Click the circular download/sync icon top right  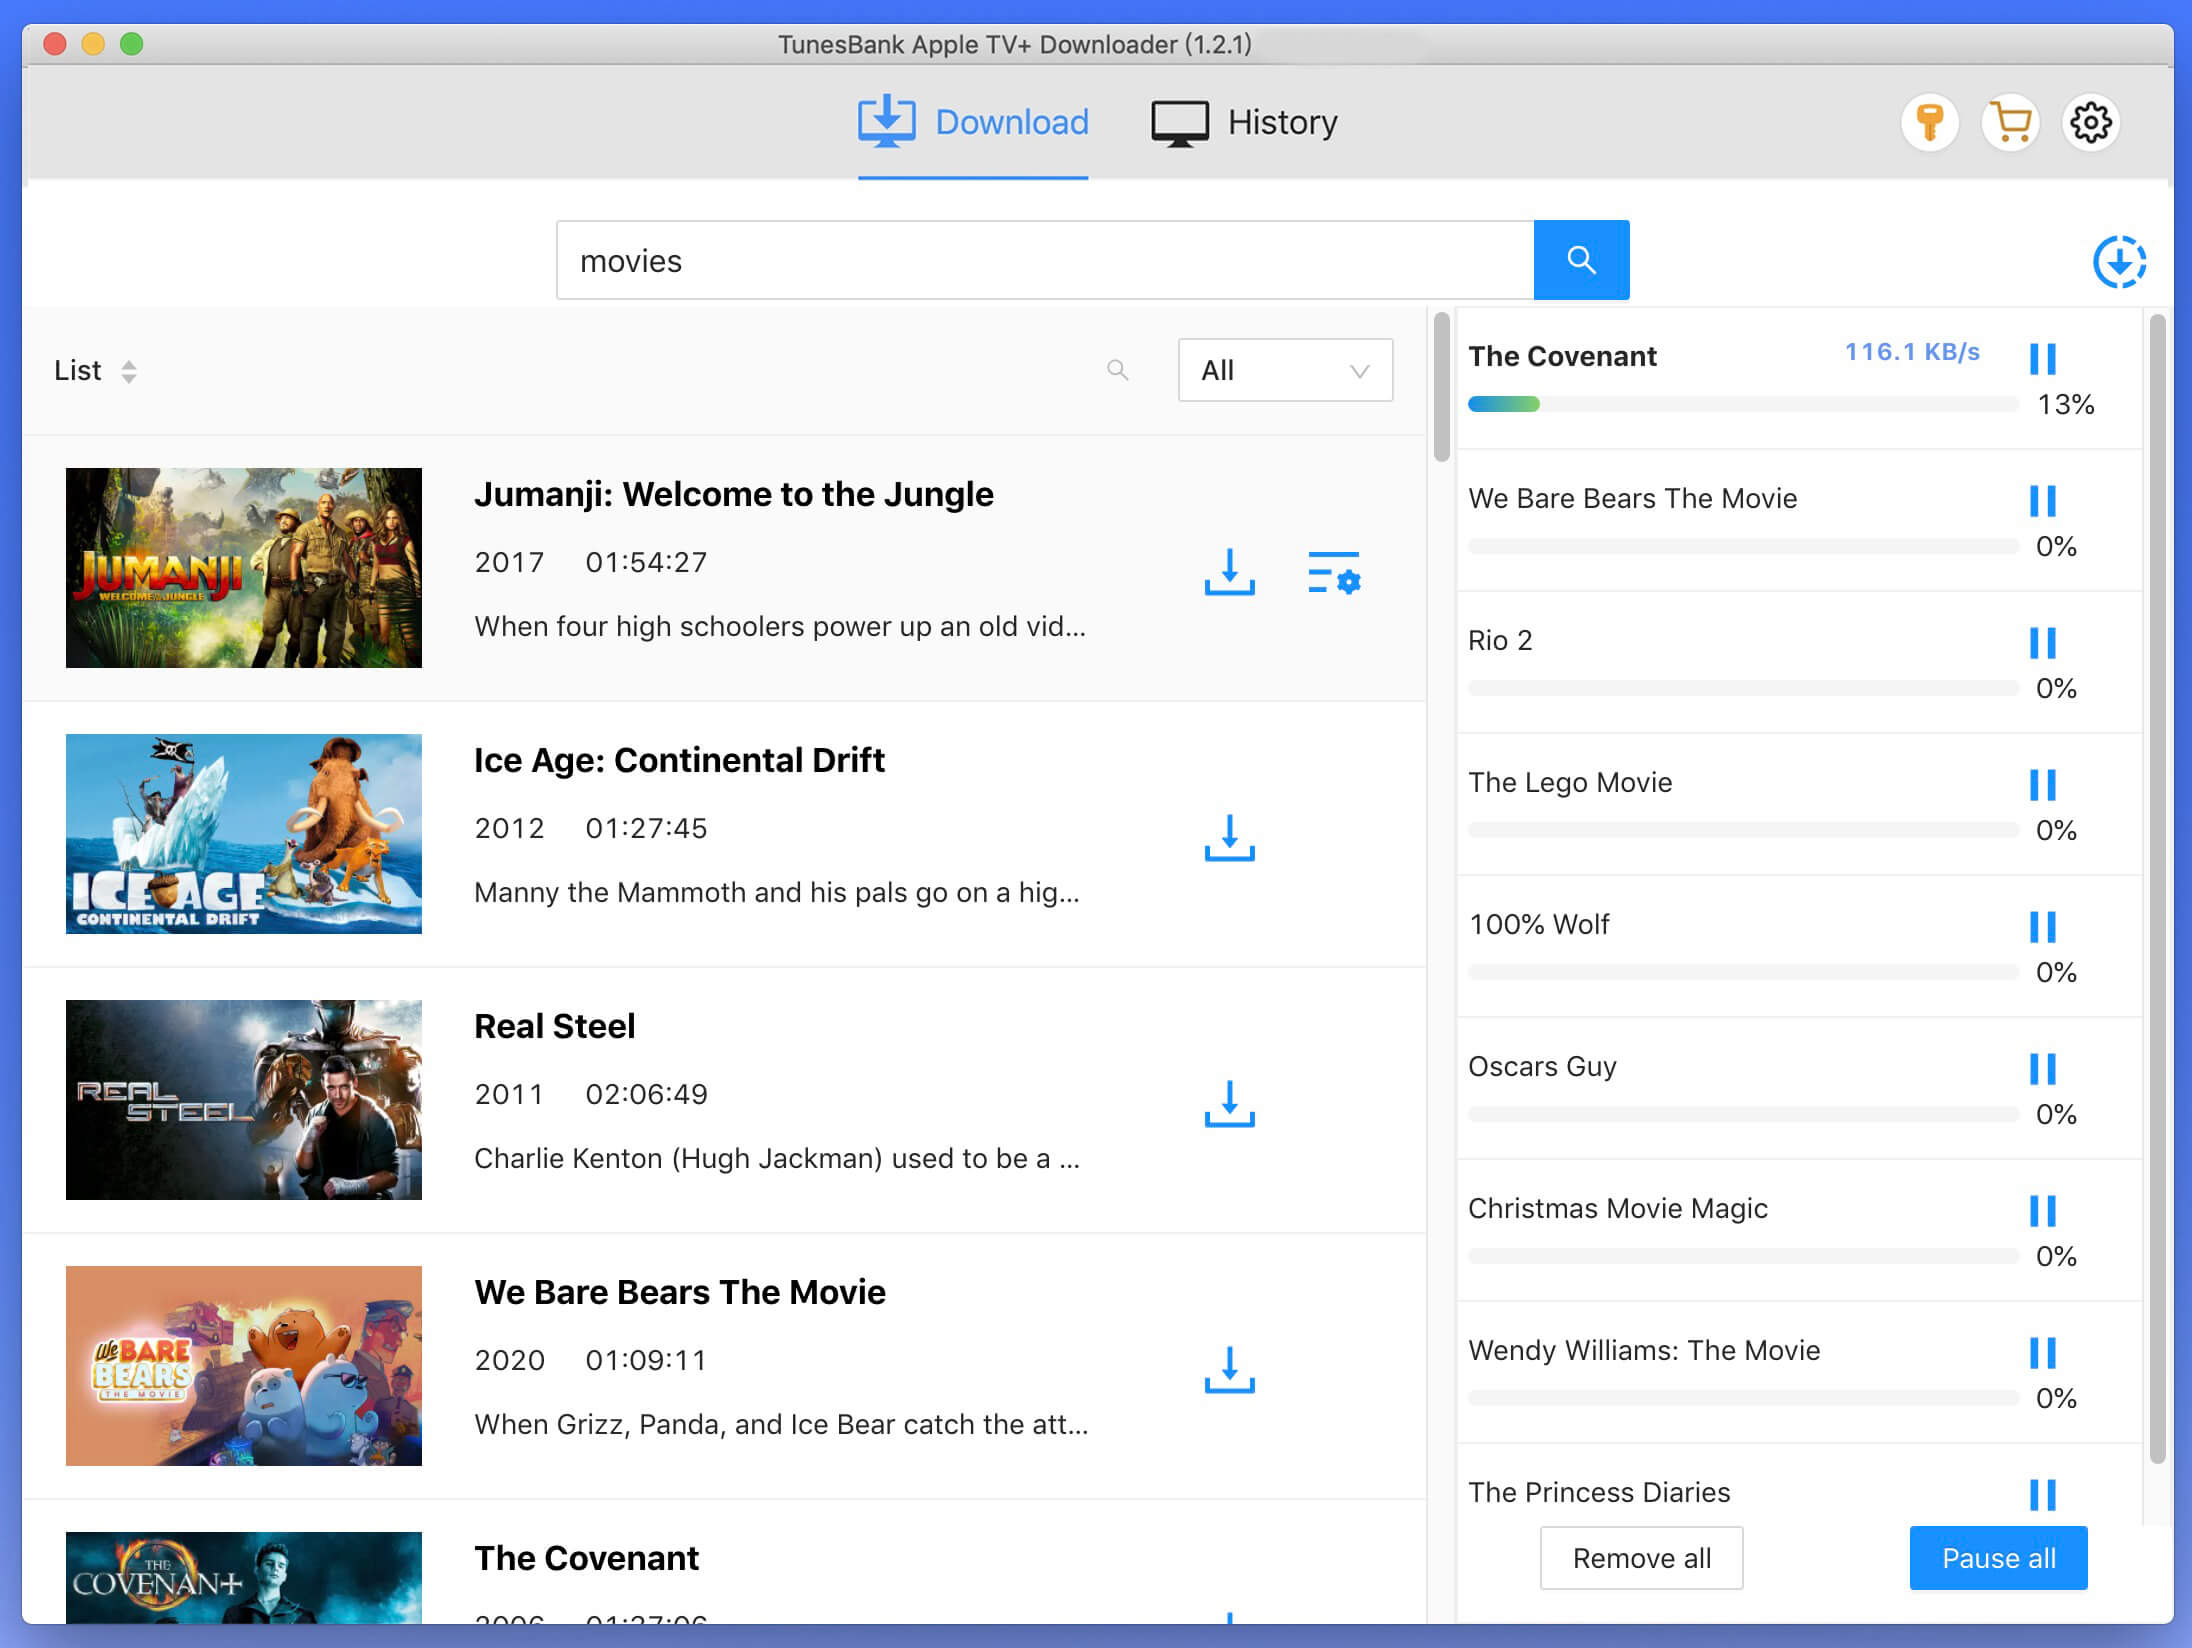coord(2119,260)
